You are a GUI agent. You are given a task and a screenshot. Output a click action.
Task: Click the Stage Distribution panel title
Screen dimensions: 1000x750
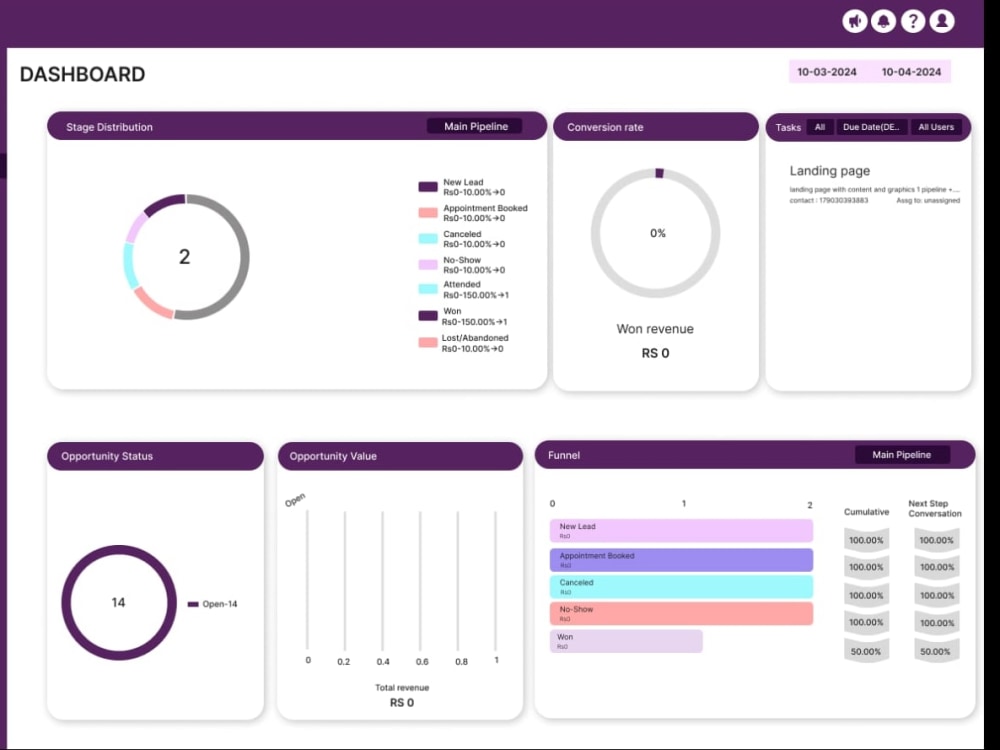click(x=109, y=127)
